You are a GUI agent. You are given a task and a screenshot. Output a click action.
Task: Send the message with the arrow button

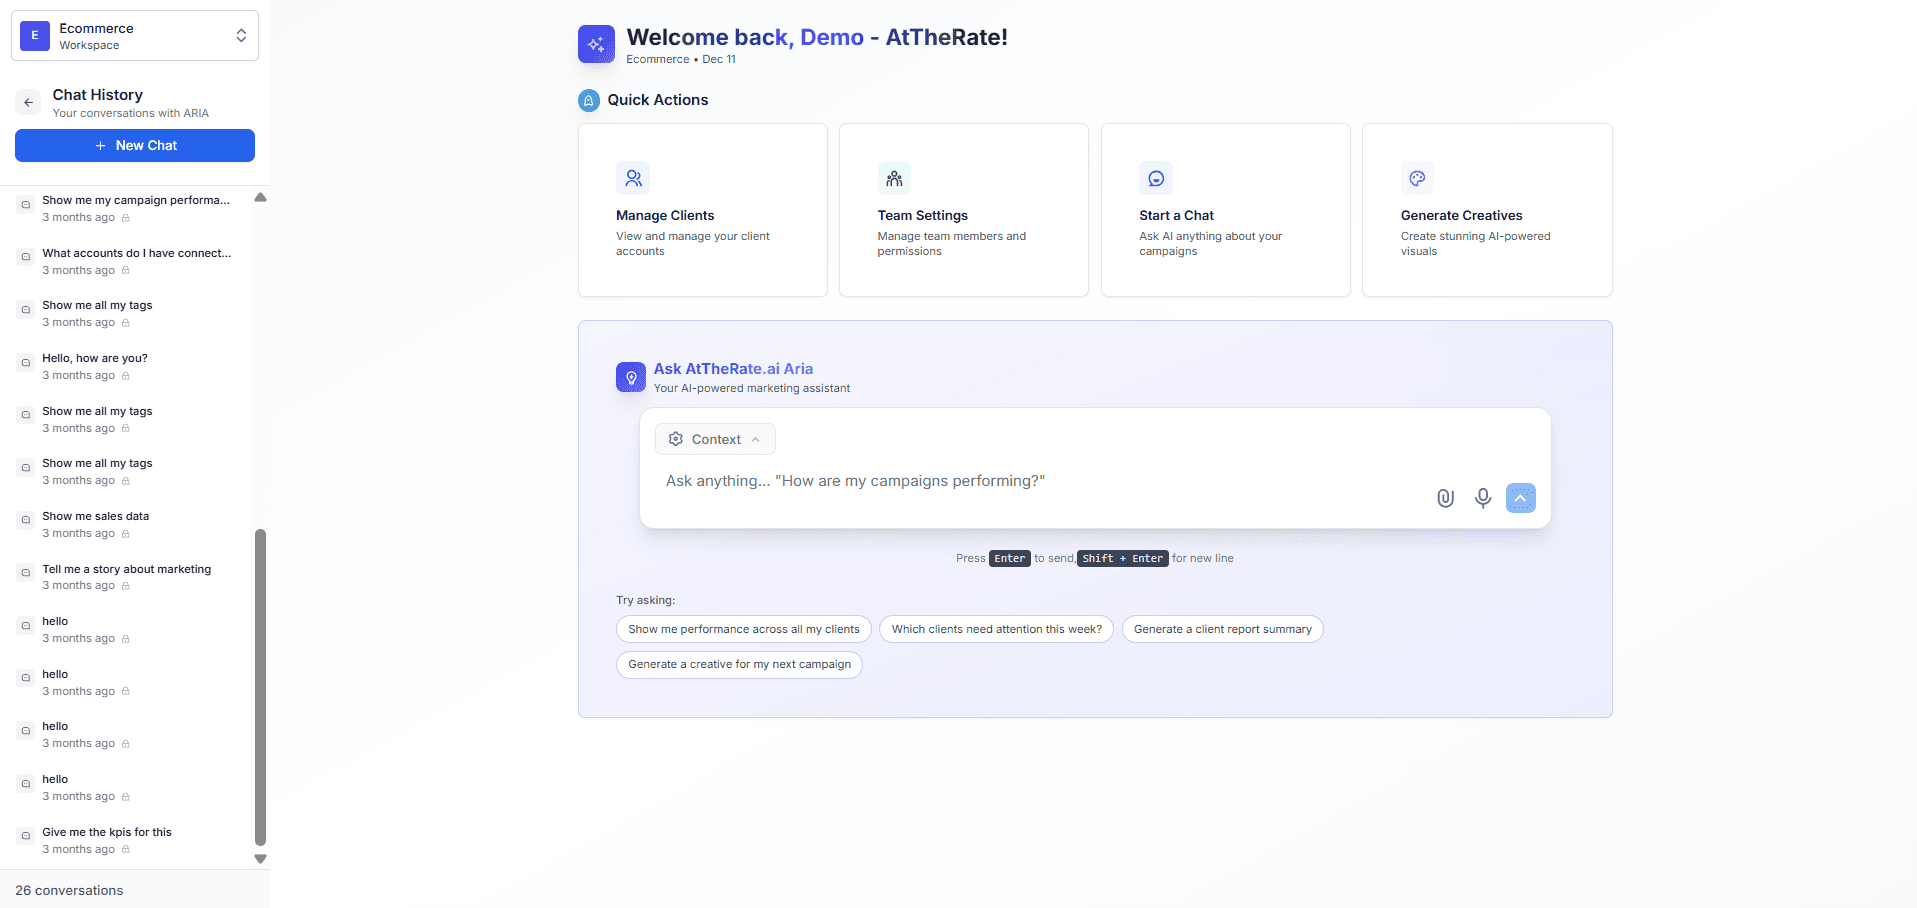tap(1520, 498)
